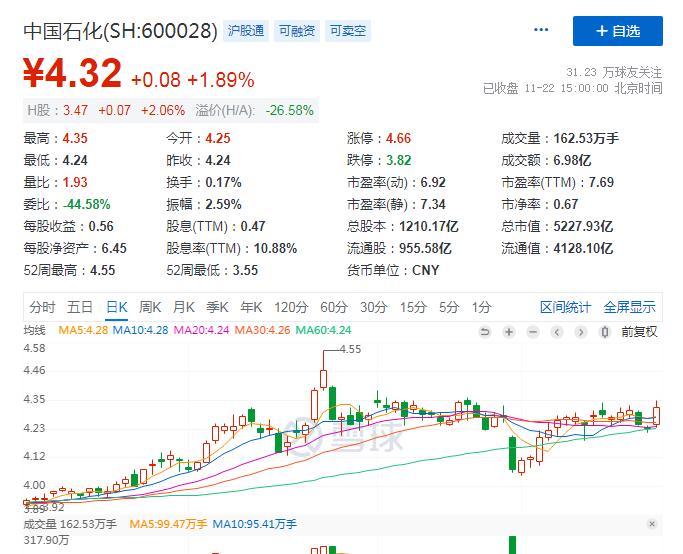The image size is (683, 554).
Task: Click the 可融资 tag
Action: (x=297, y=30)
